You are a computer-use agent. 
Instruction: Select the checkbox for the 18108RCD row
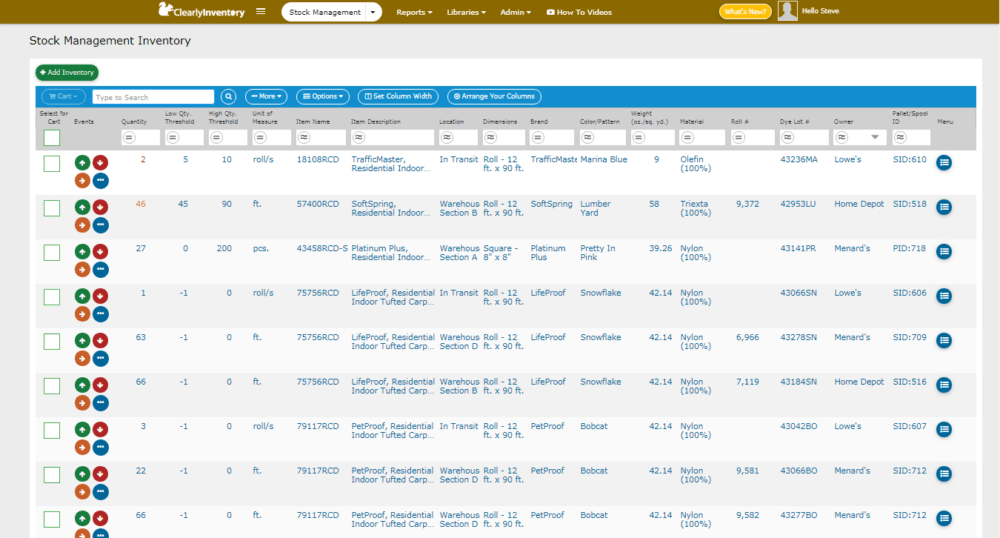click(x=52, y=164)
